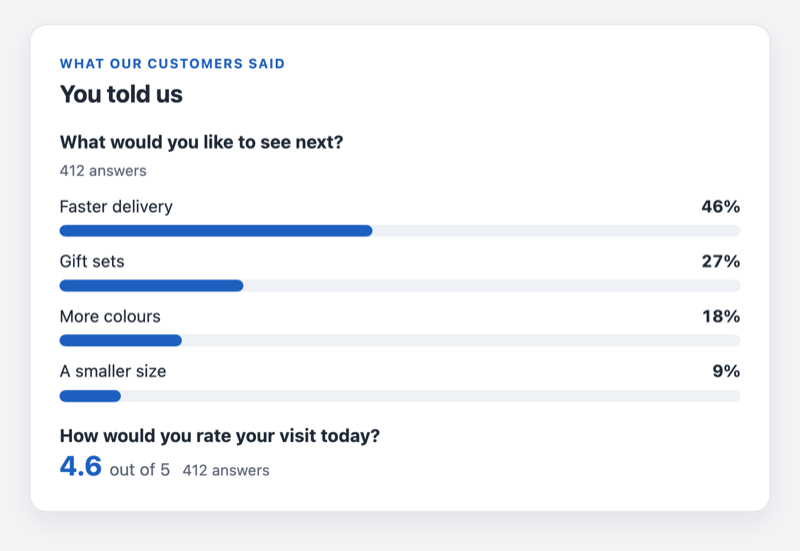800x551 pixels.
Task: Select the 'Faster delivery' option label
Action: click(116, 207)
